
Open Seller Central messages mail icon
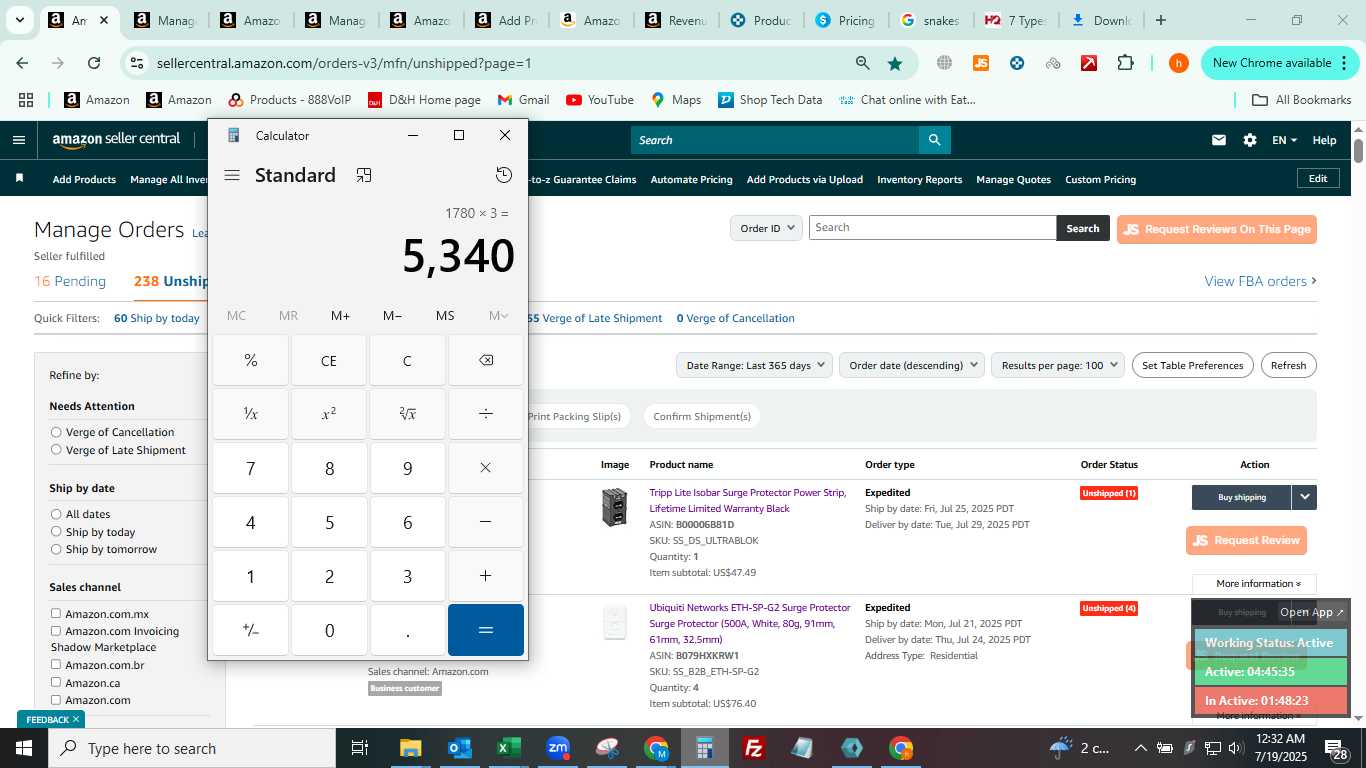click(x=1219, y=140)
